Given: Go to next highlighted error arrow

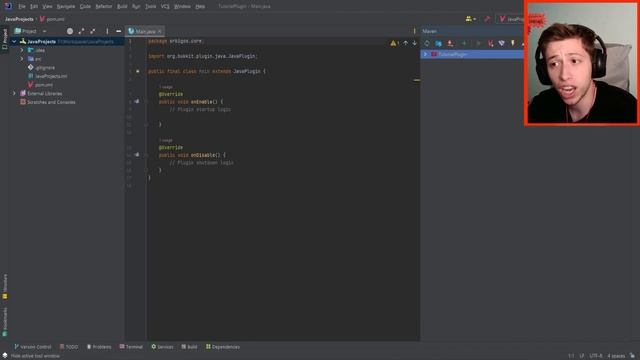Looking at the screenshot, I should point(414,43).
